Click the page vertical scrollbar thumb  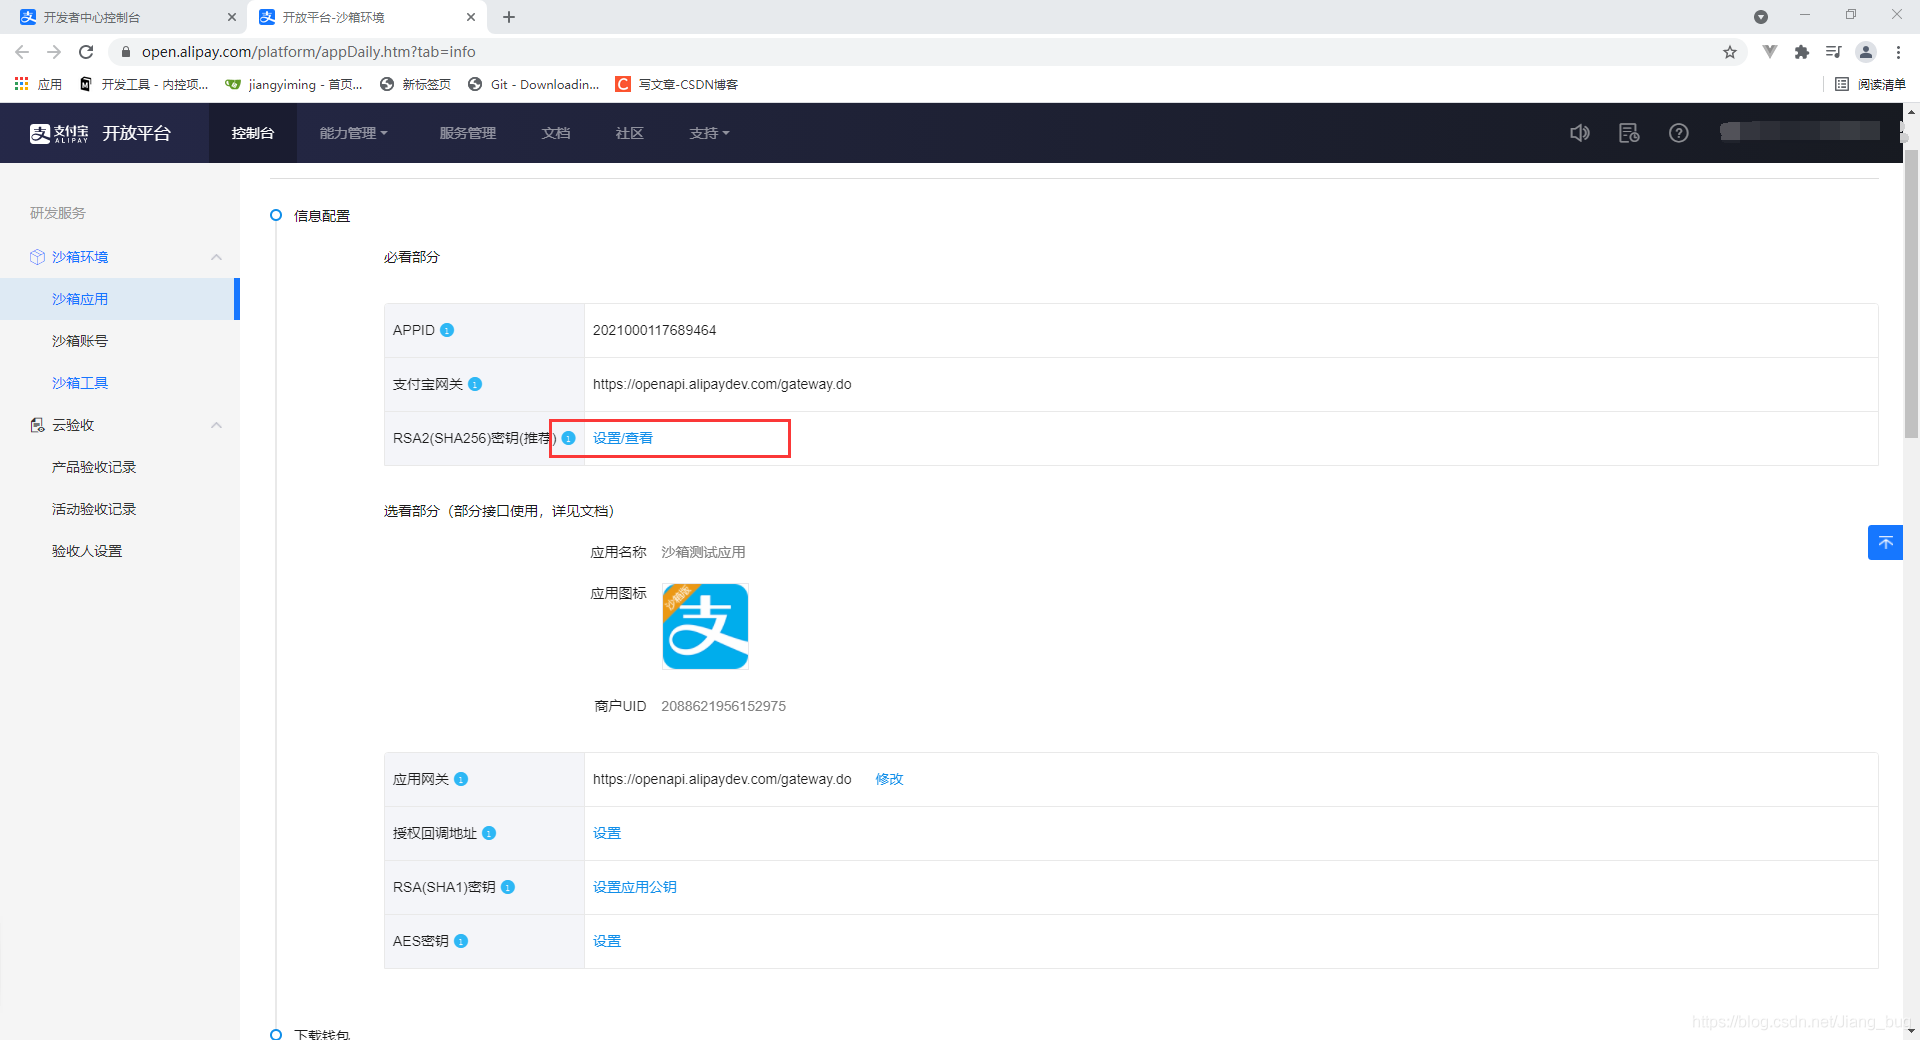1911,293
